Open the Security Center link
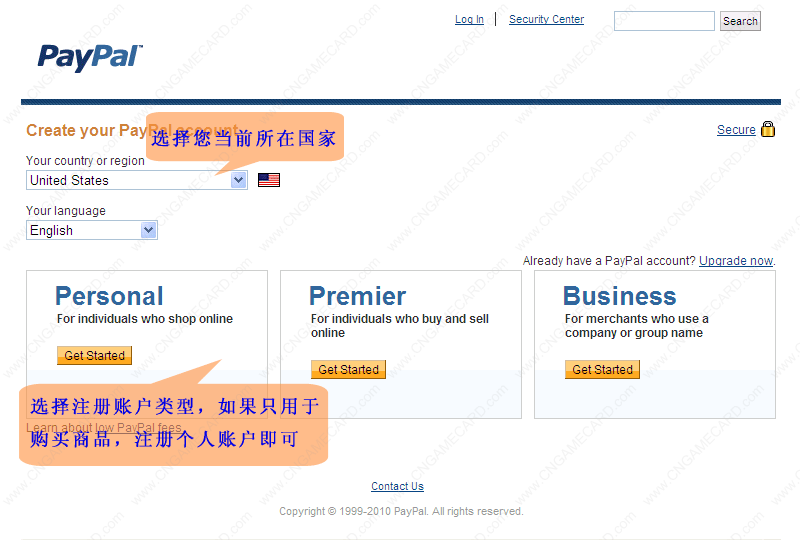Viewport: 800px width, 540px height. pos(546,19)
